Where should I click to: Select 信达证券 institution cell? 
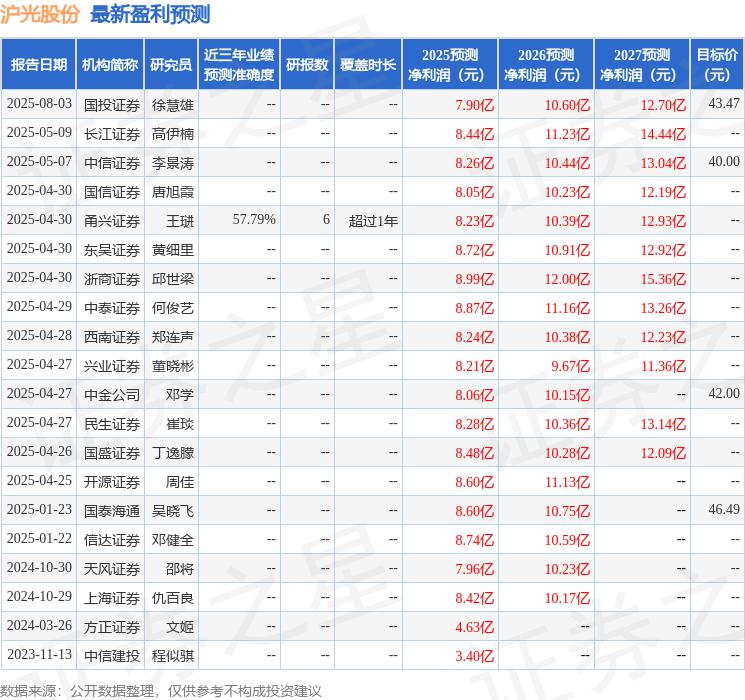(x=112, y=540)
